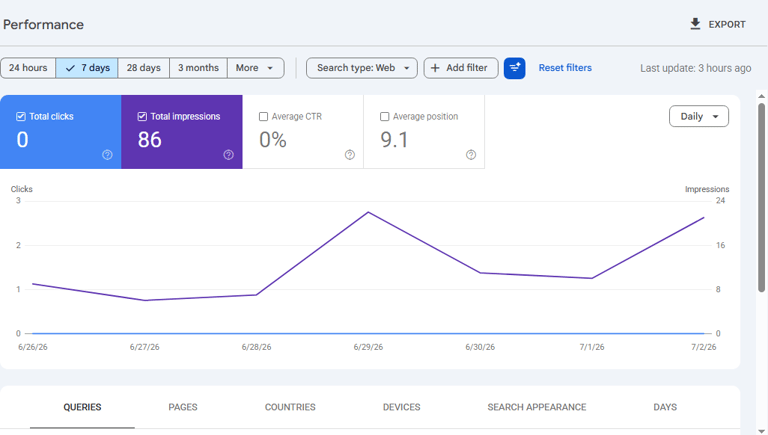The image size is (768, 435).
Task: Click the scrollbar up arrow
Action: [761, 97]
